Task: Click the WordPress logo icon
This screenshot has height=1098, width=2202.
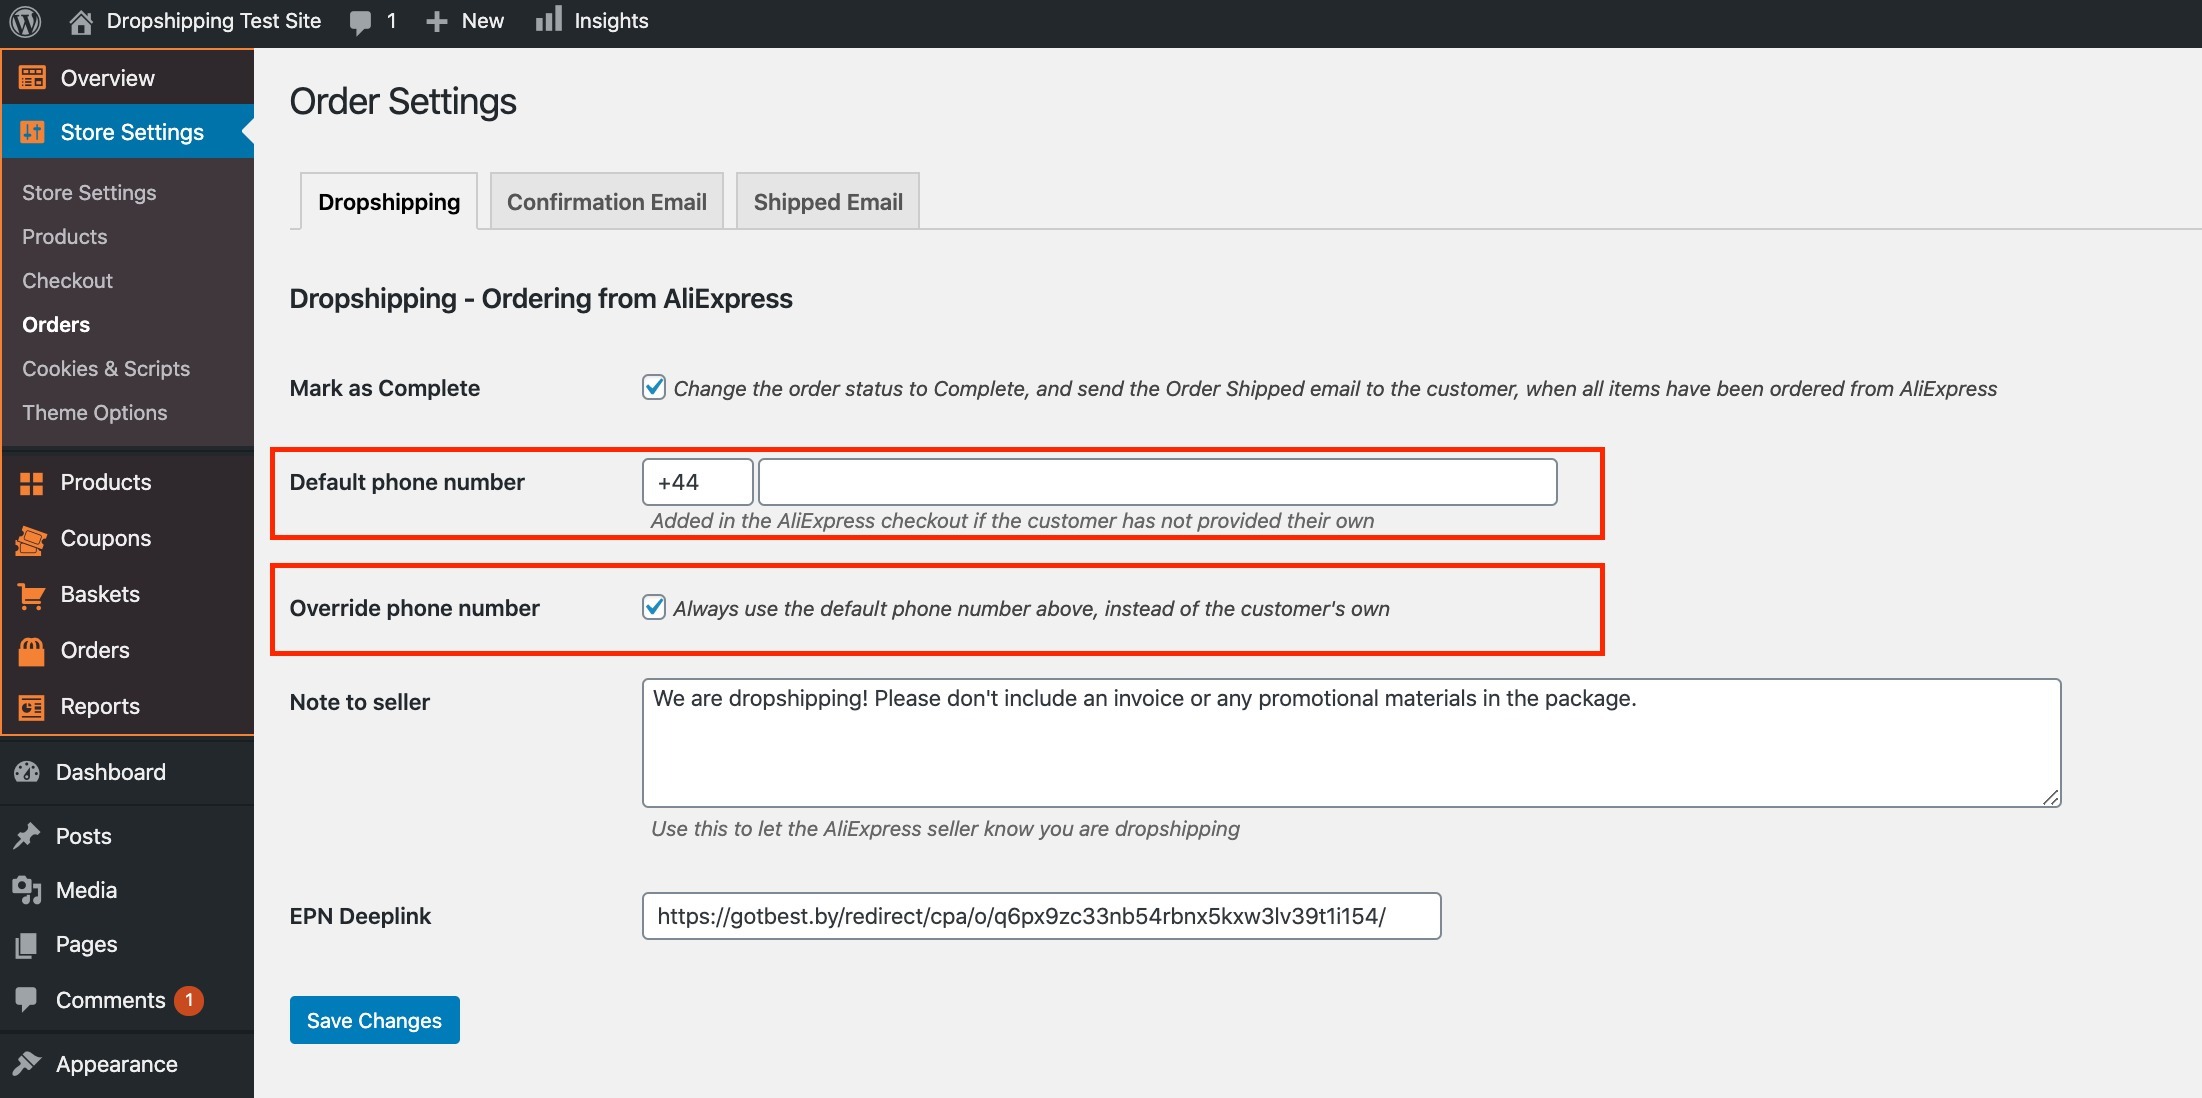Action: (x=25, y=21)
